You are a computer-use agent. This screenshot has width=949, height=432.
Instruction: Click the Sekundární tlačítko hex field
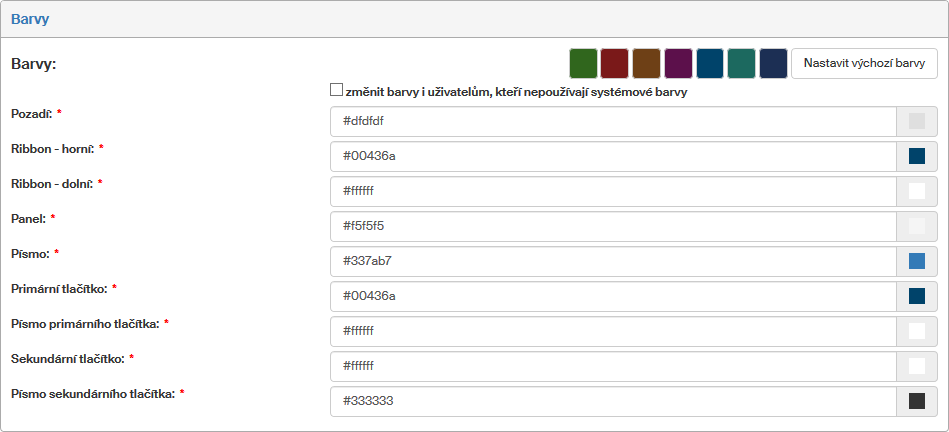(x=612, y=366)
